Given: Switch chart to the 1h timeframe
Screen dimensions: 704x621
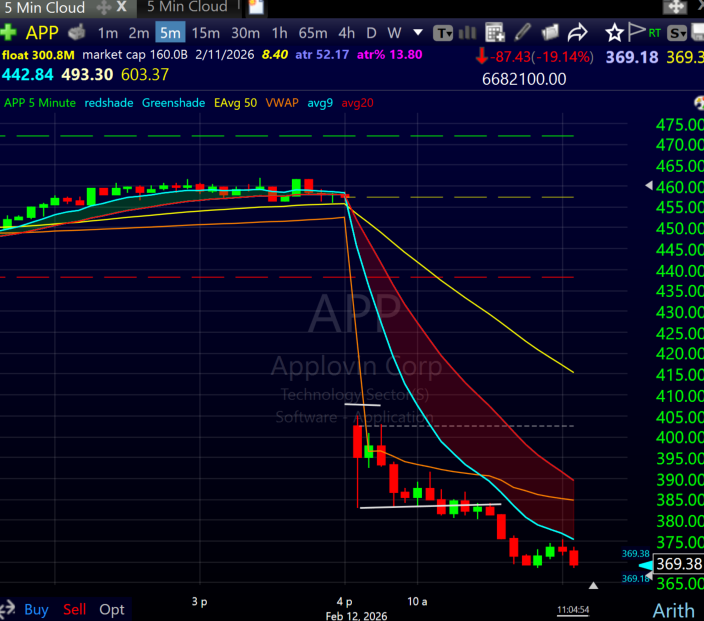Looking at the screenshot, I should 279,33.
